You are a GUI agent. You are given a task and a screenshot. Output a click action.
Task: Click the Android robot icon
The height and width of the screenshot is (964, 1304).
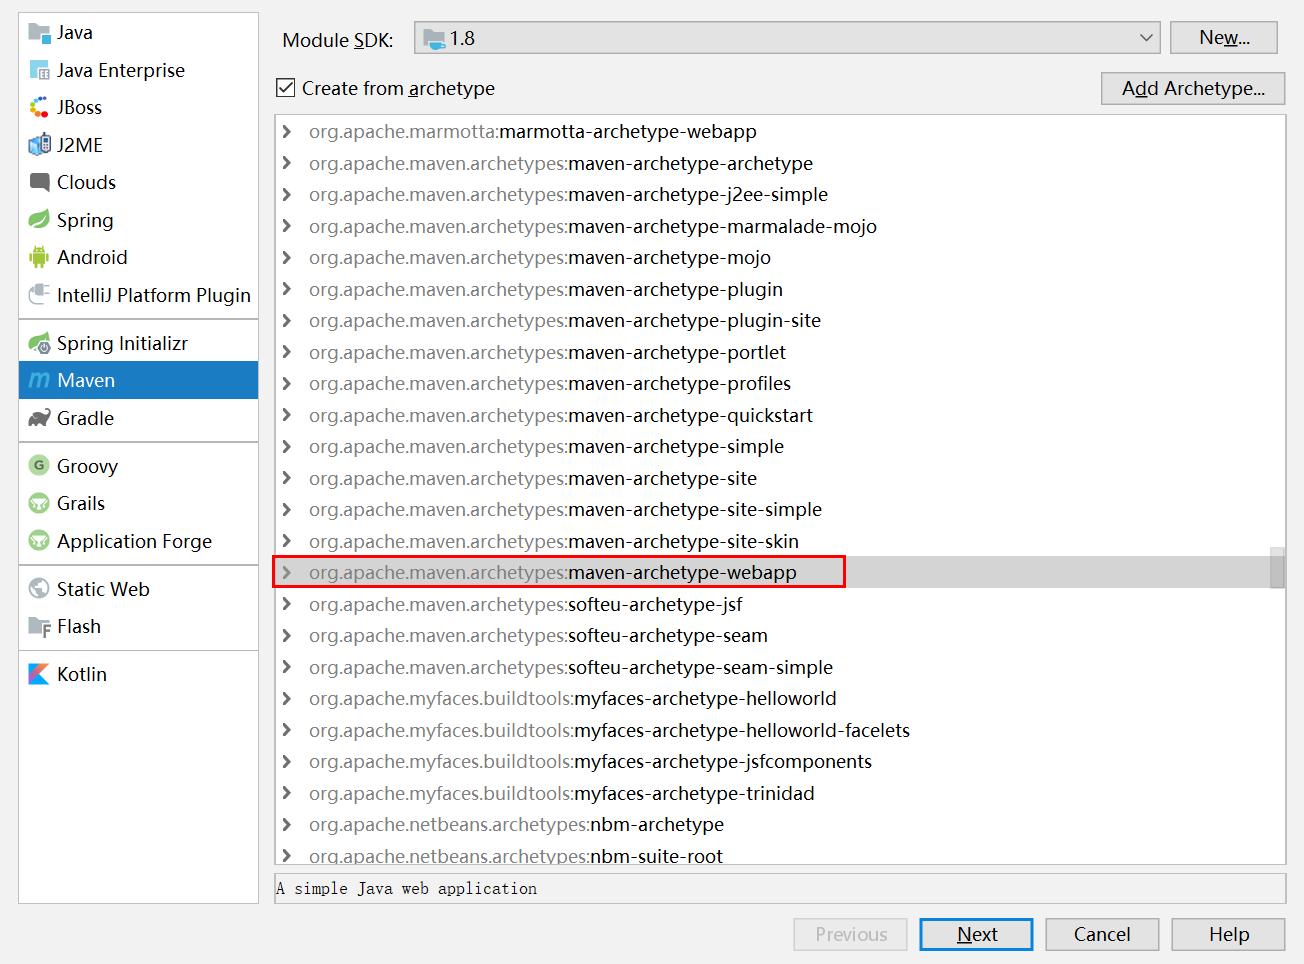(x=39, y=257)
